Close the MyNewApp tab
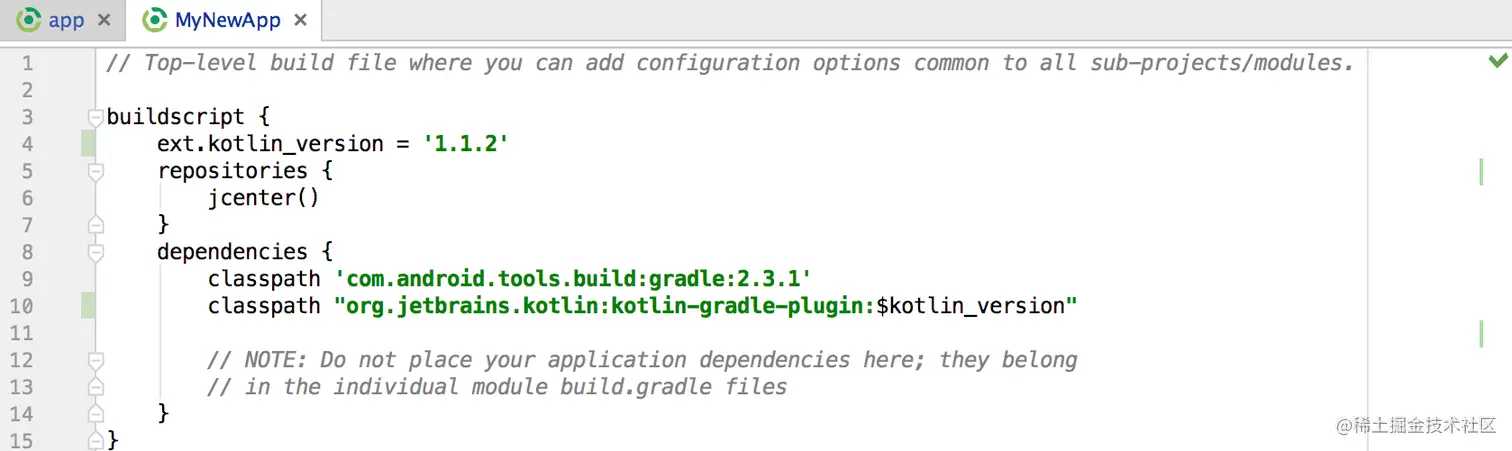The image size is (1512, 451). (x=301, y=20)
